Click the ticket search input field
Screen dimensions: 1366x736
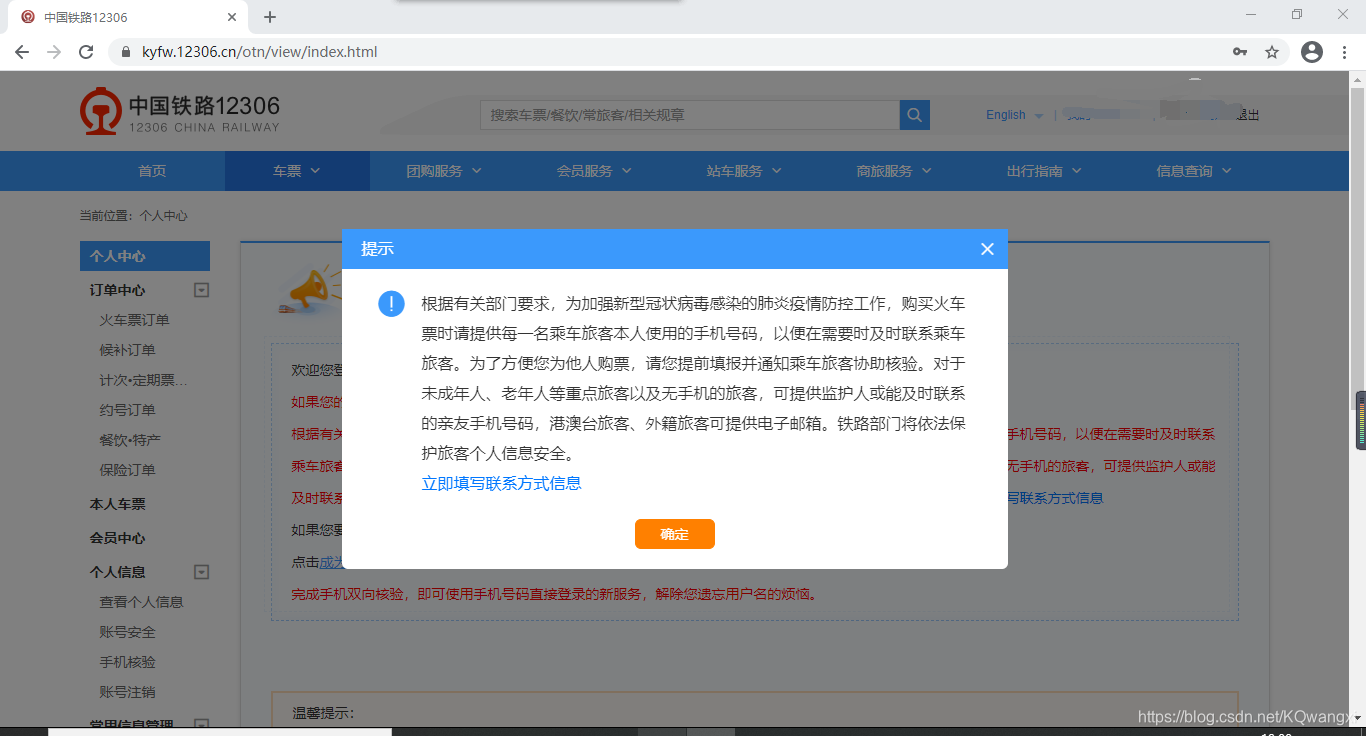[x=690, y=114]
